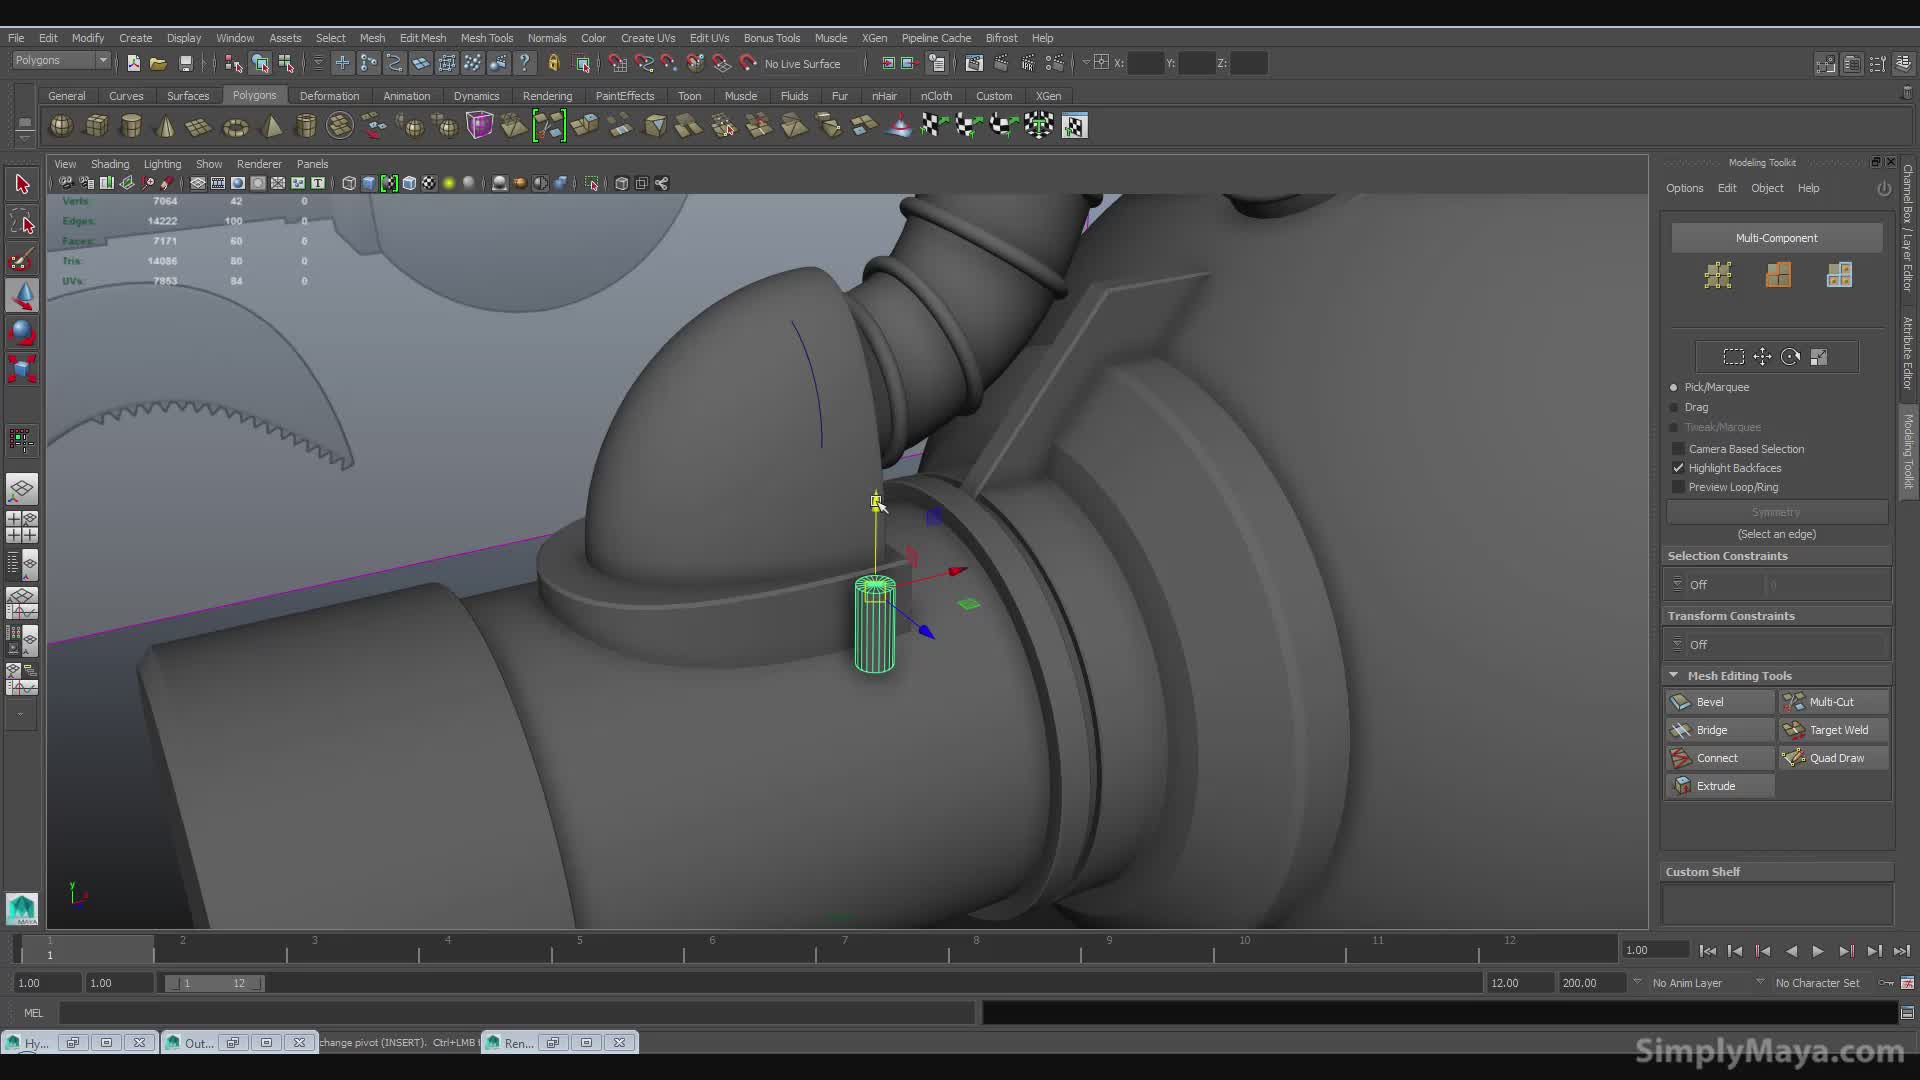This screenshot has width=1920, height=1080.
Task: Click the Target Weld button
Action: [x=1834, y=730]
